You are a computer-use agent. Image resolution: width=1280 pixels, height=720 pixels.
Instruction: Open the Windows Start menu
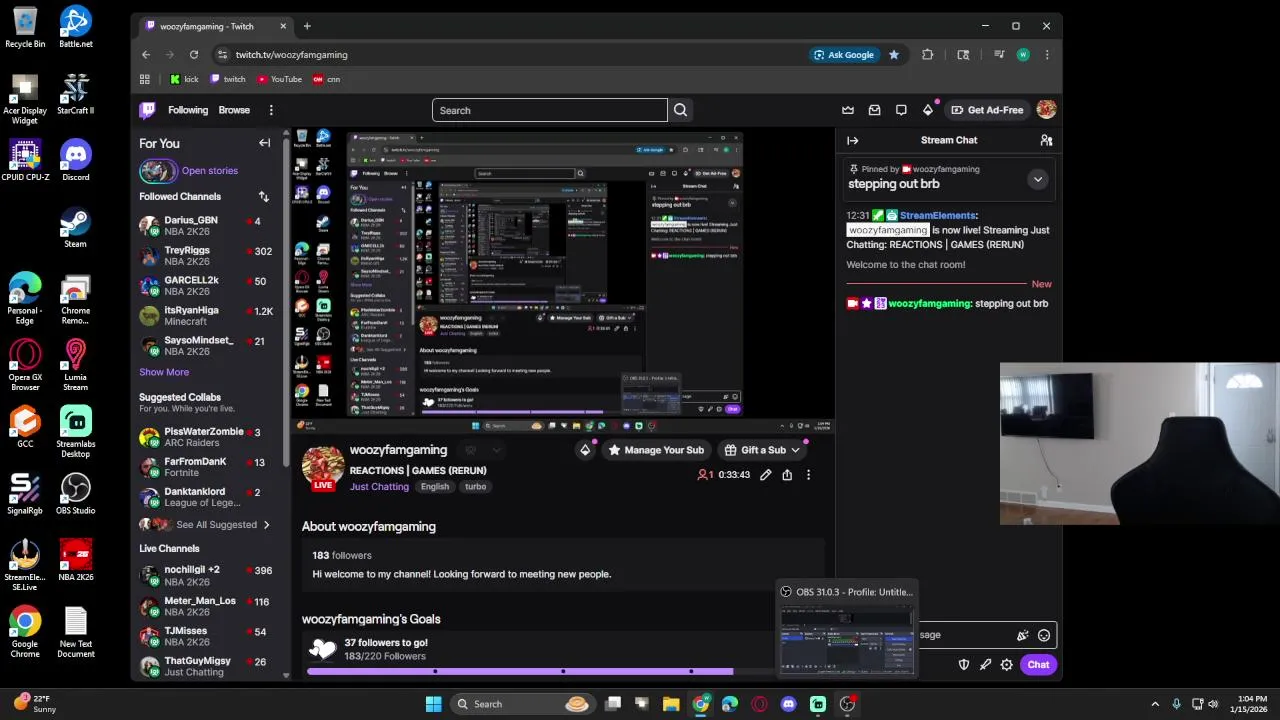pos(433,704)
